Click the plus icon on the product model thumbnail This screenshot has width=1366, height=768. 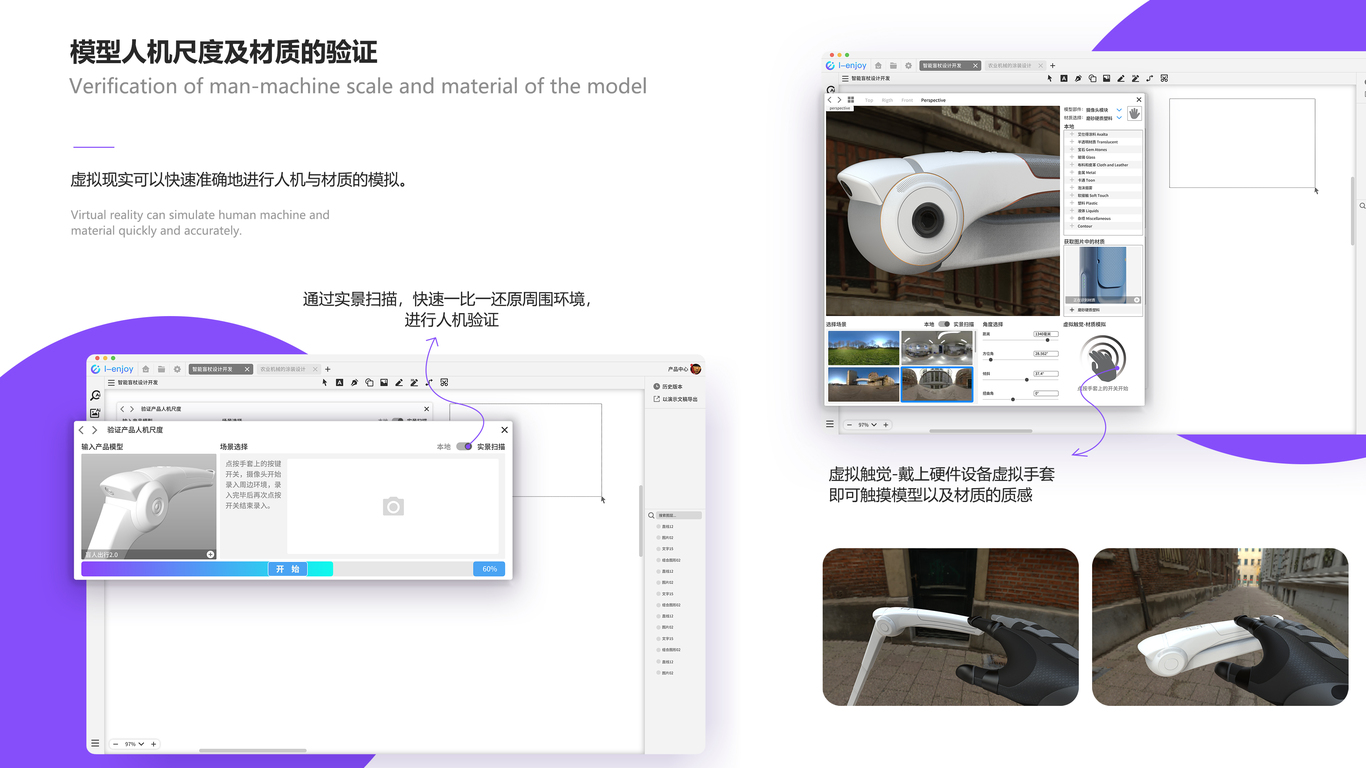pos(211,554)
